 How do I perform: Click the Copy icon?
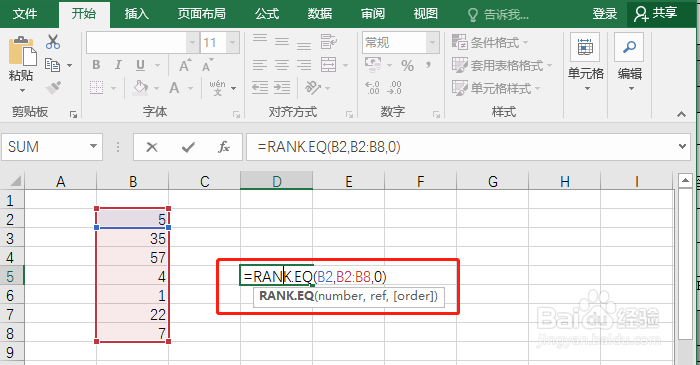pyautogui.click(x=53, y=65)
